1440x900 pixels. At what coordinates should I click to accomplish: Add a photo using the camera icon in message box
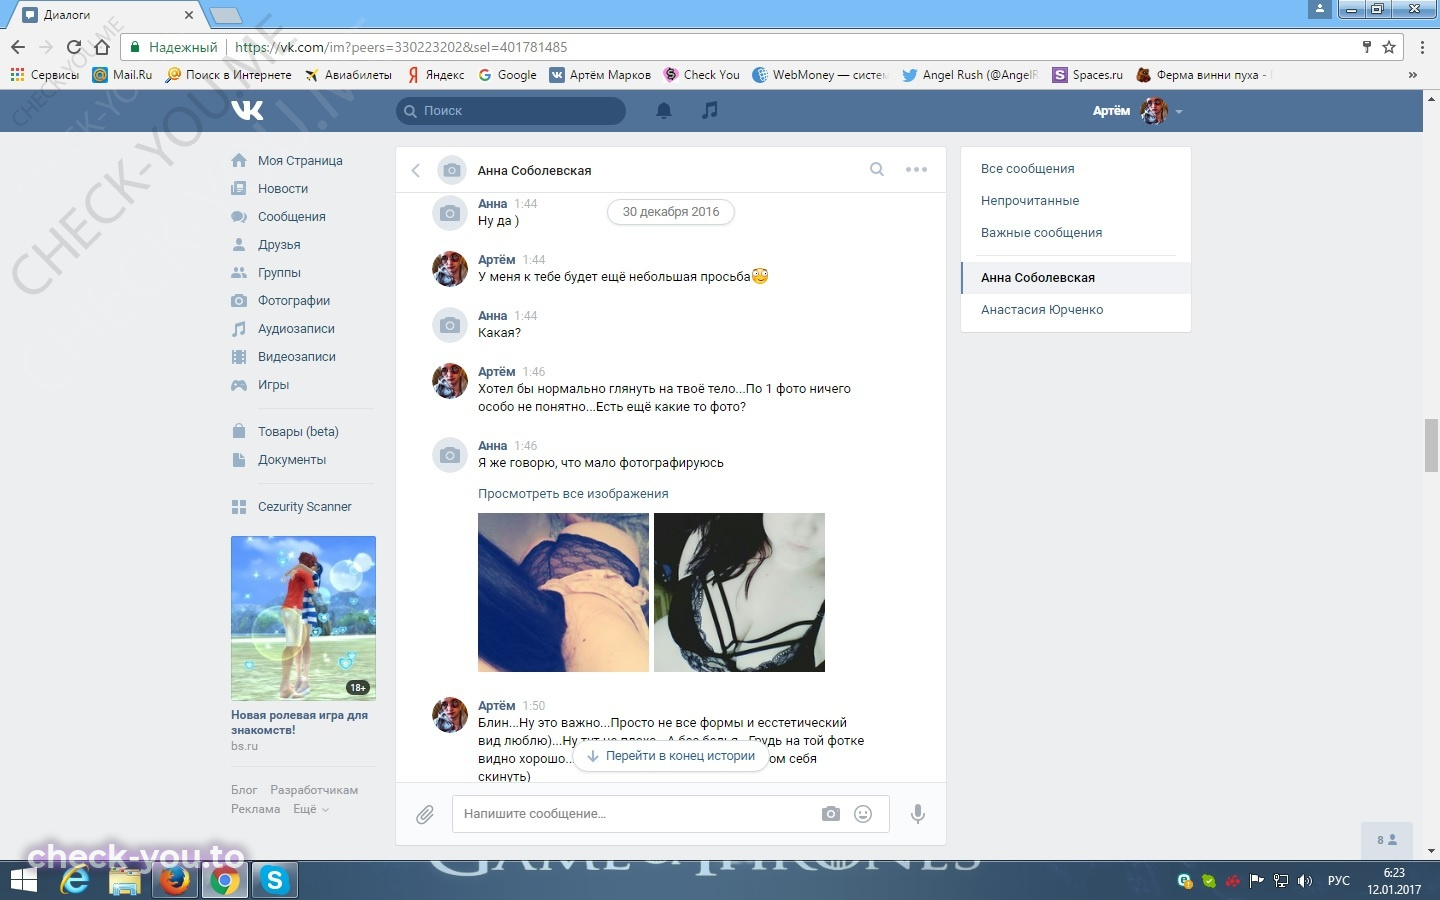pyautogui.click(x=831, y=814)
